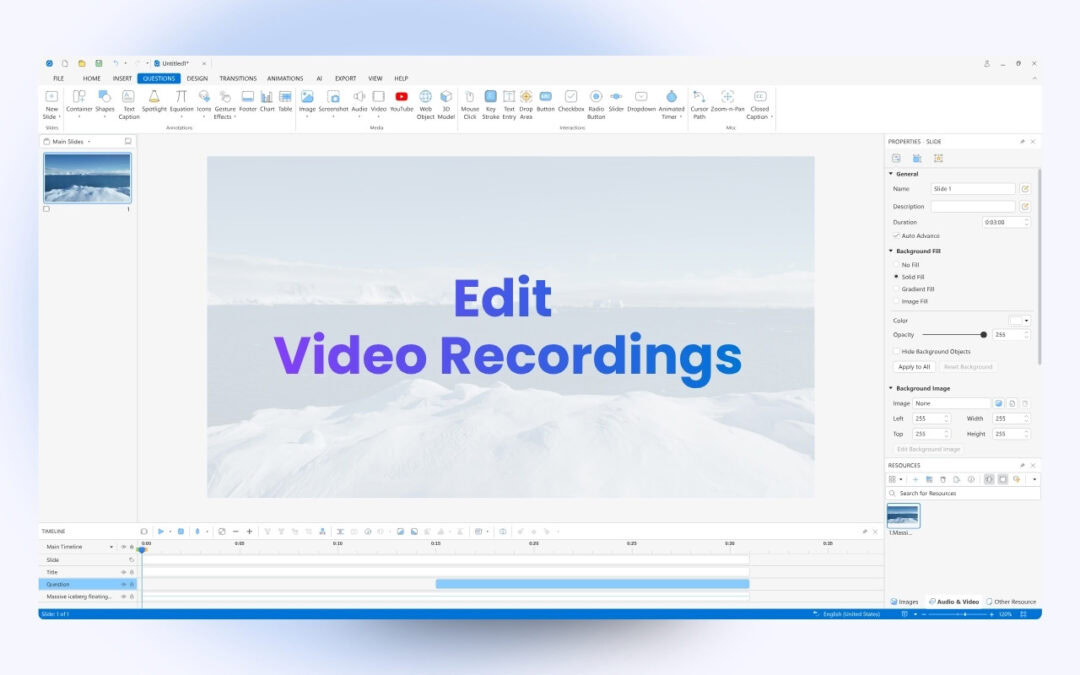This screenshot has height=675, width=1080.
Task: Select the Image Fill background option
Action: point(896,301)
